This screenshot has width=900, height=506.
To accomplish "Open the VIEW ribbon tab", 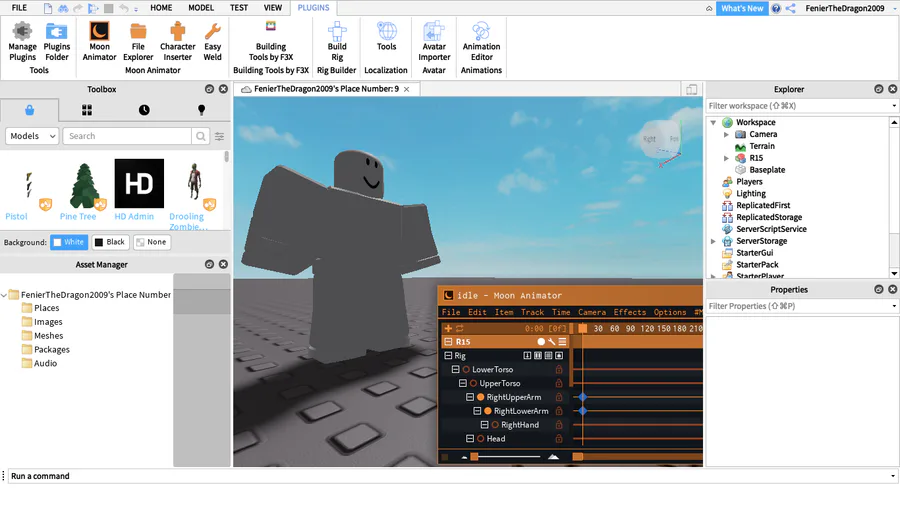I will (273, 7).
